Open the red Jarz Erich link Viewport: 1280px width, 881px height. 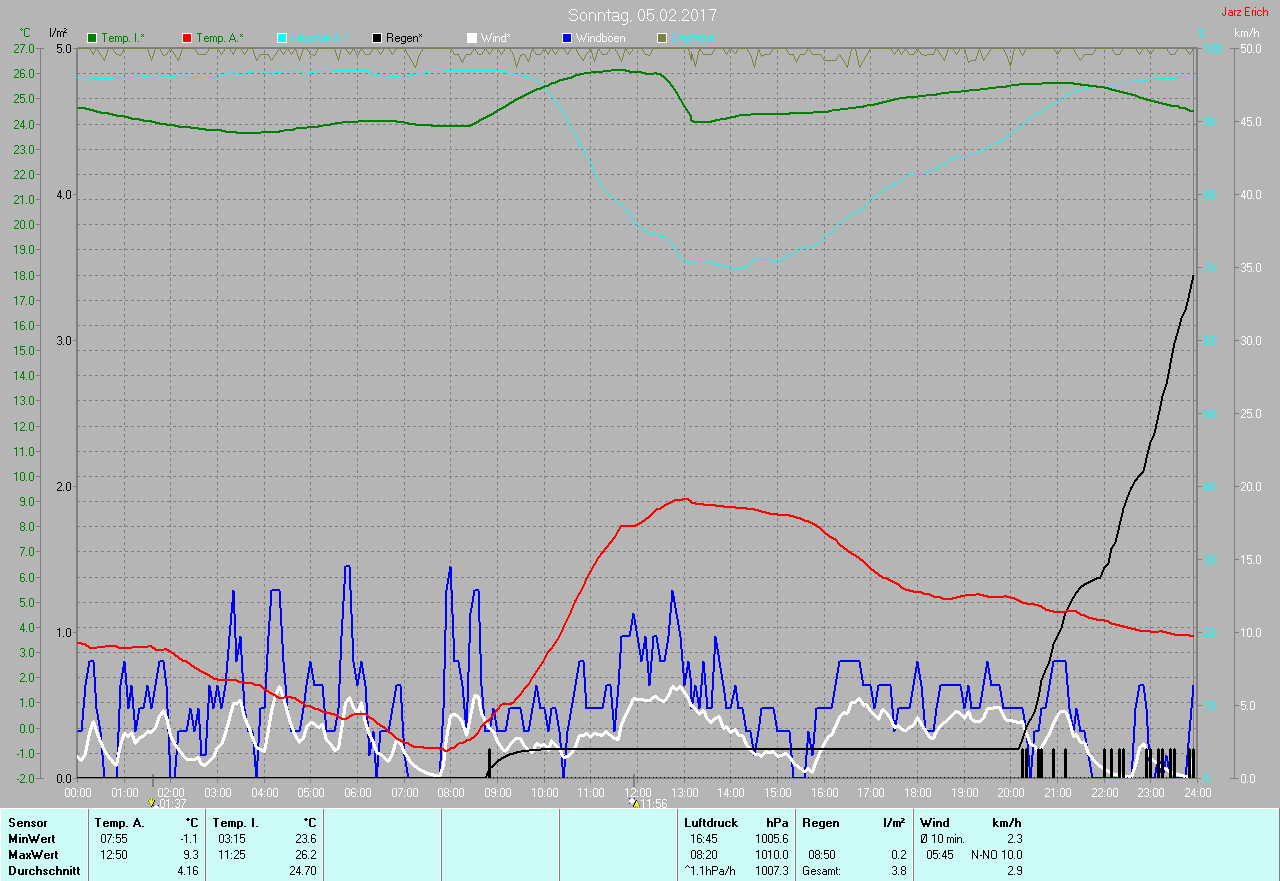click(x=1244, y=12)
